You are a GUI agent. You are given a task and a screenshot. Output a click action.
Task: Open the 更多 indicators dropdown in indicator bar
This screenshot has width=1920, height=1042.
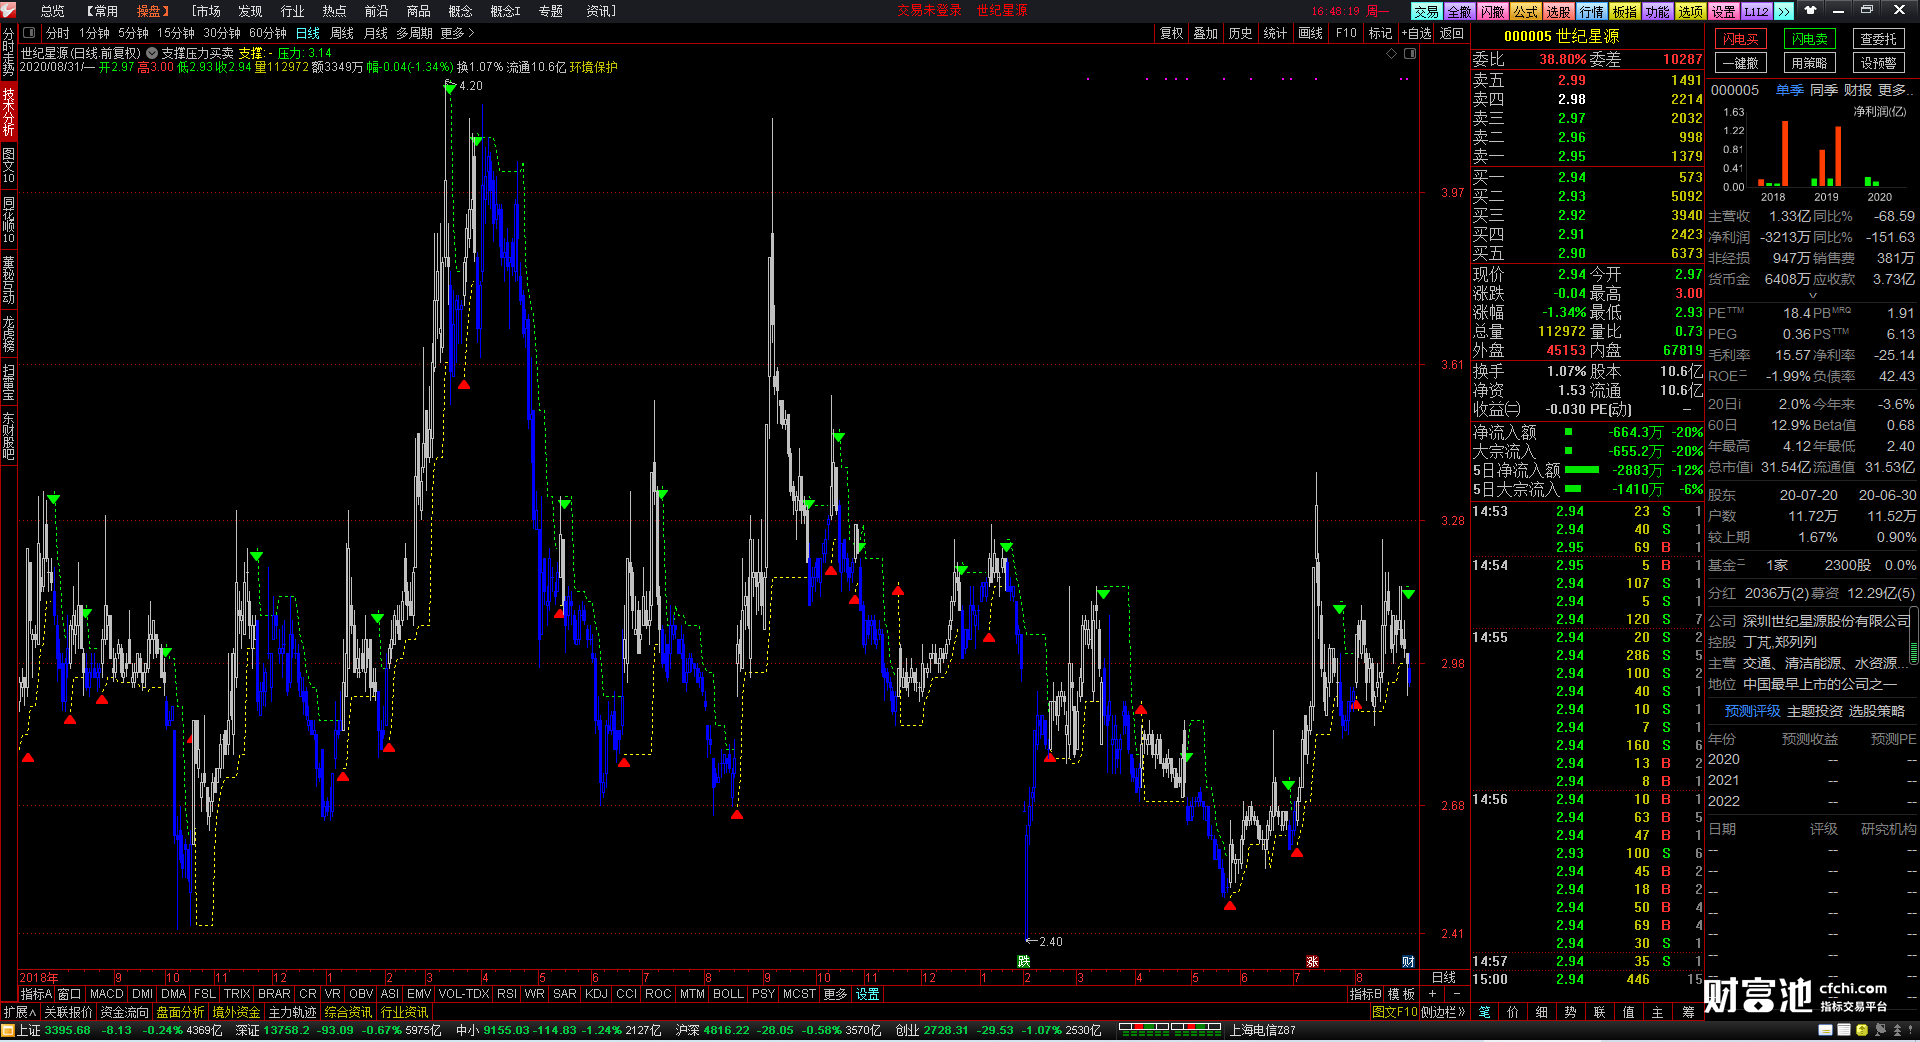(x=835, y=994)
